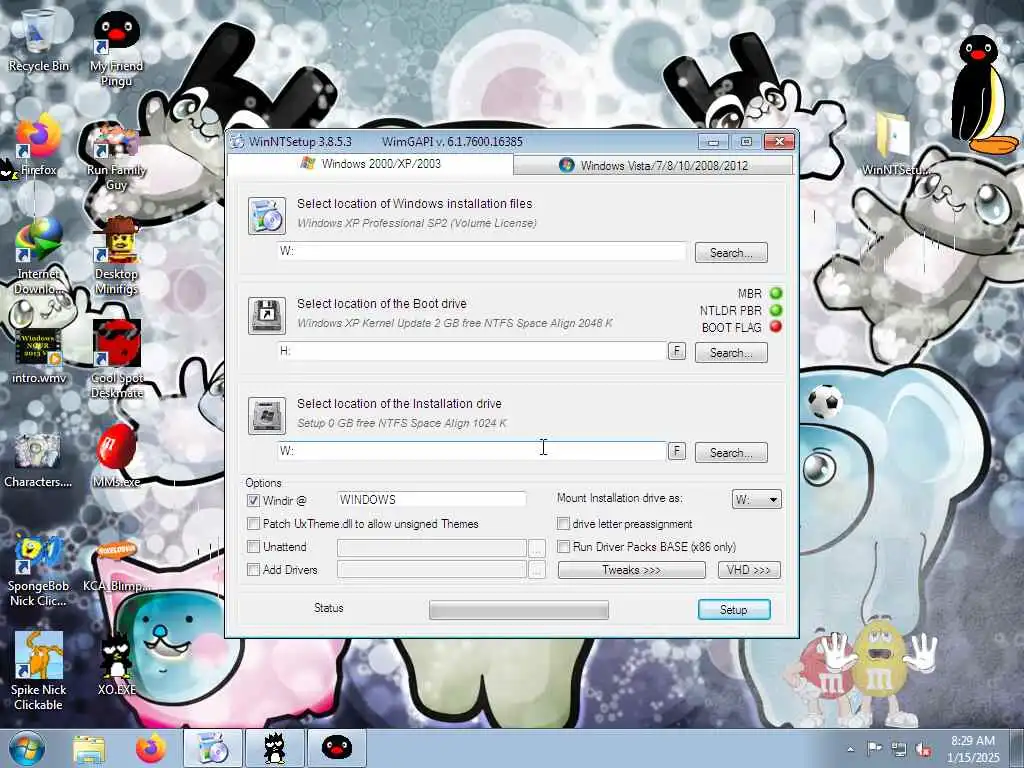Click the WinNTSetup title bar icon
This screenshot has width=1024, height=768.
238,141
